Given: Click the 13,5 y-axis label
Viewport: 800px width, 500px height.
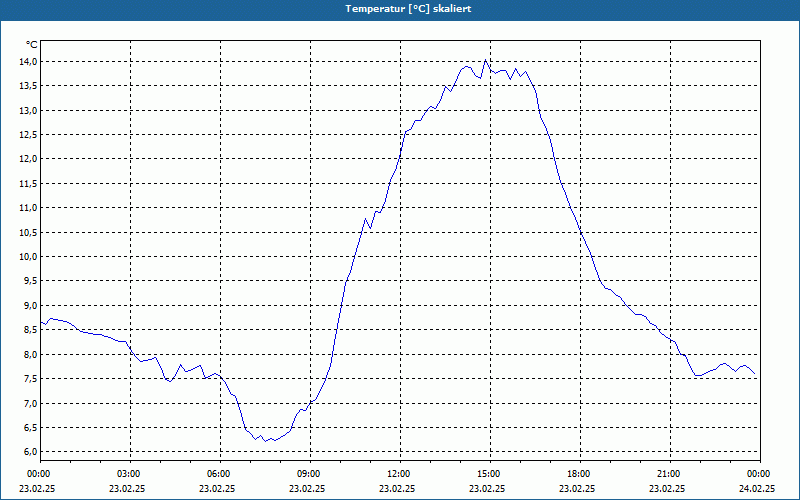Looking at the screenshot, I should coord(29,86).
